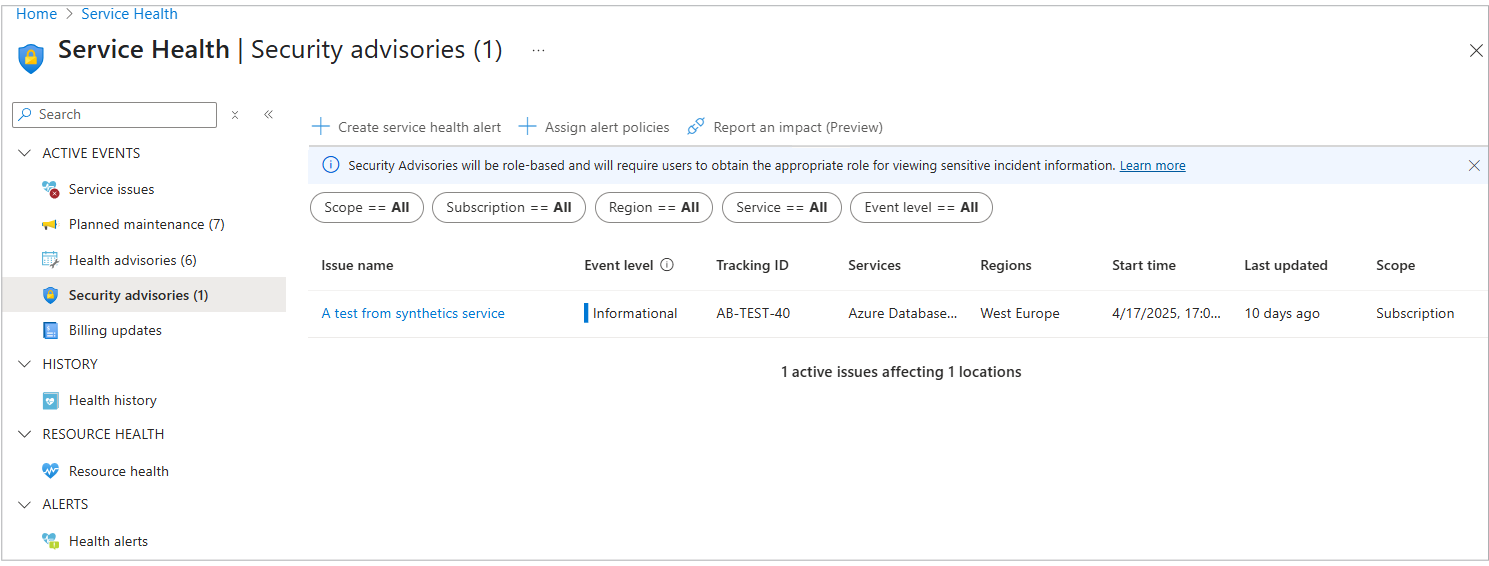Collapse the sidebar with double chevron
Screen dimensions: 1489x566
[x=268, y=115]
